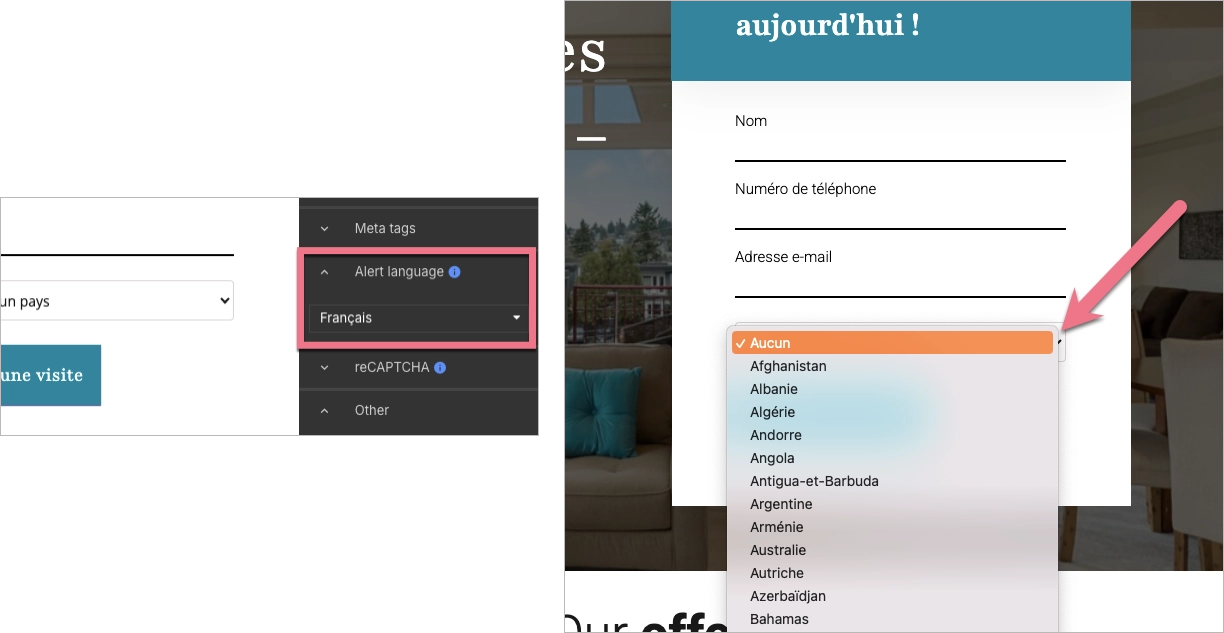Image resolution: width=1224 pixels, height=633 pixels.
Task: Open the Français alert language dropdown
Action: coord(420,318)
